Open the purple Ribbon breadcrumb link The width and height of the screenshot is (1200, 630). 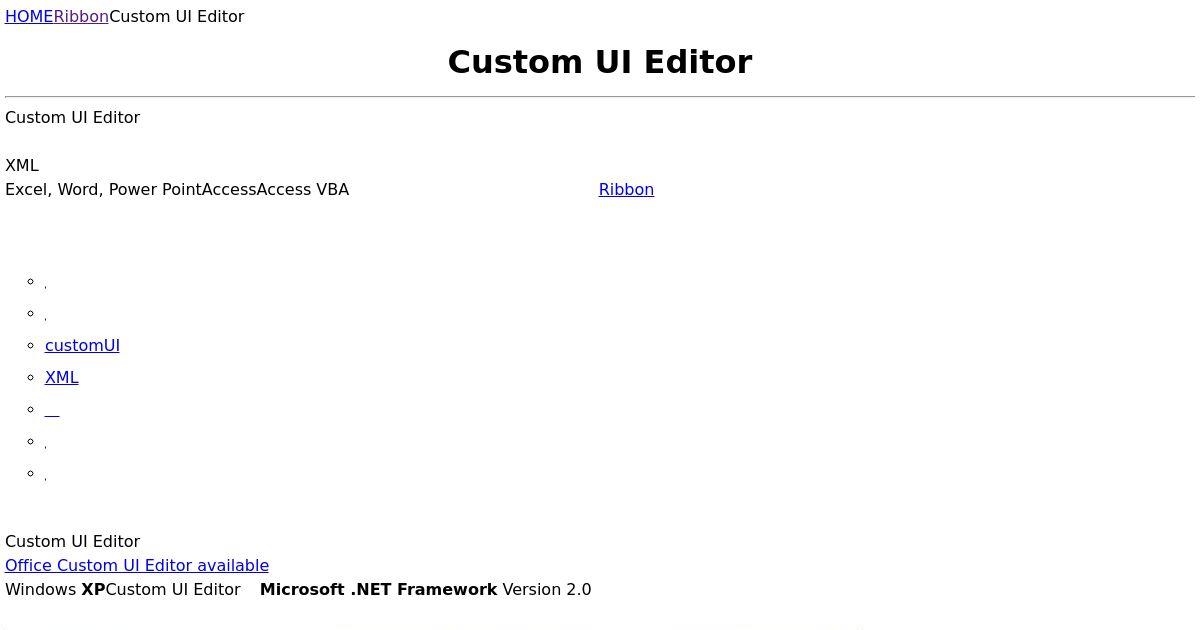click(x=81, y=16)
